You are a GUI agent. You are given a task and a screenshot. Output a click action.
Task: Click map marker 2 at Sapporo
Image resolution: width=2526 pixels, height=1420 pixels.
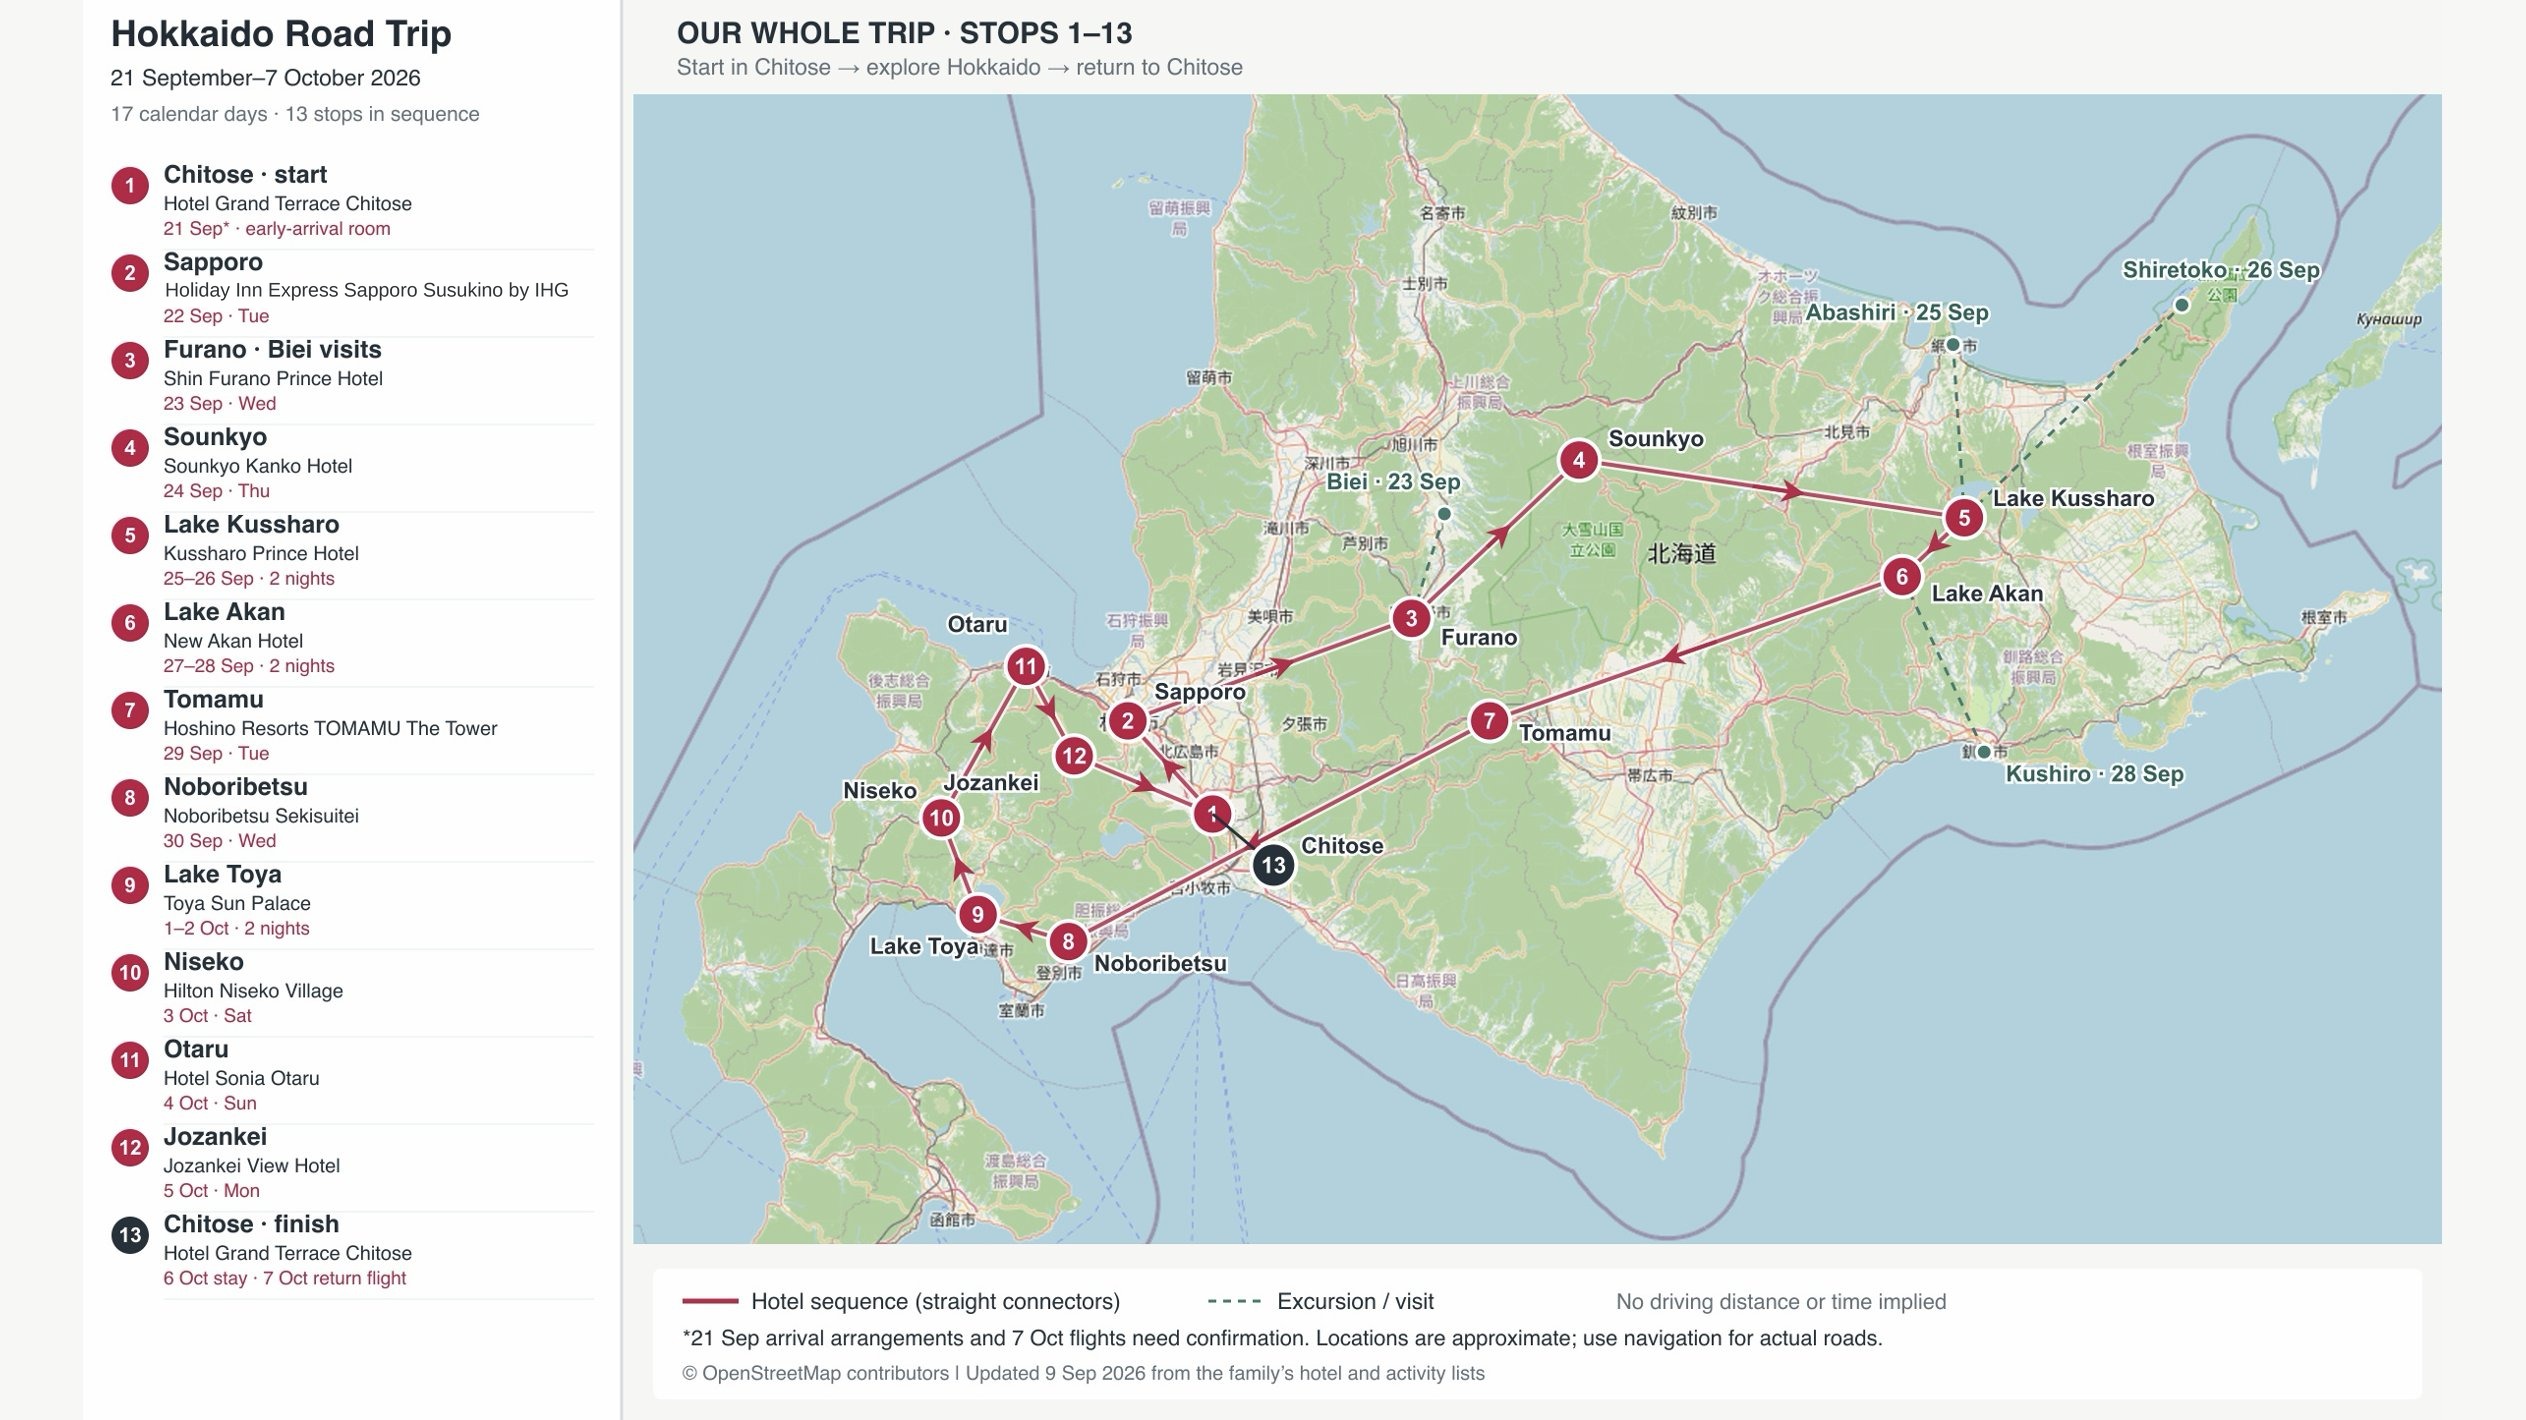point(1127,721)
